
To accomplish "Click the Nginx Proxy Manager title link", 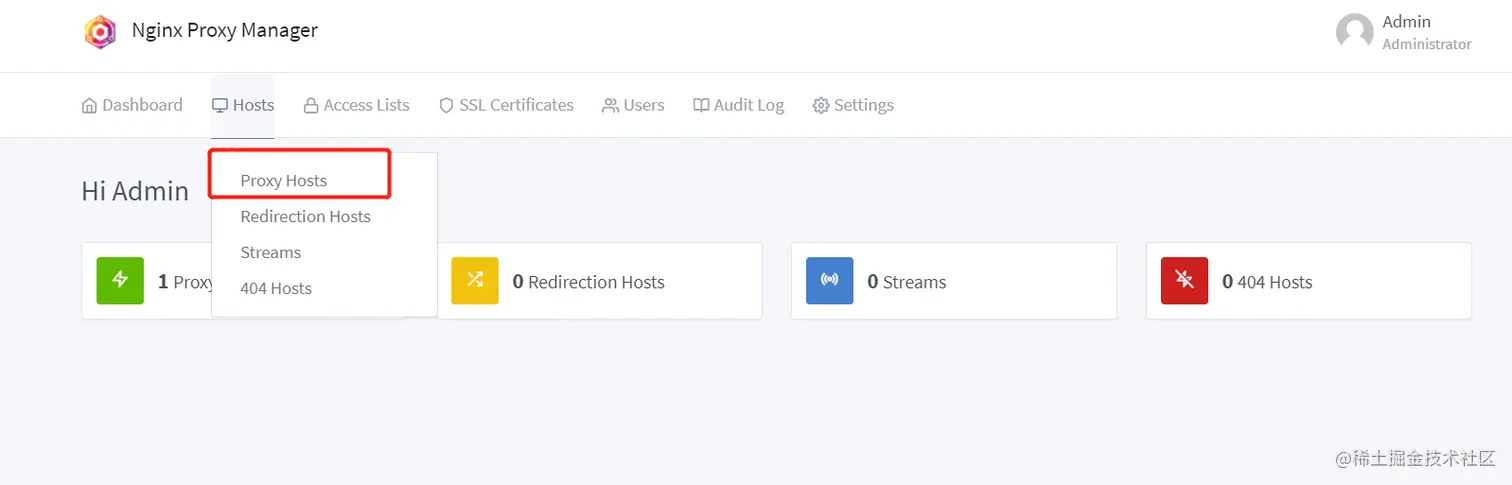I will click(x=224, y=31).
